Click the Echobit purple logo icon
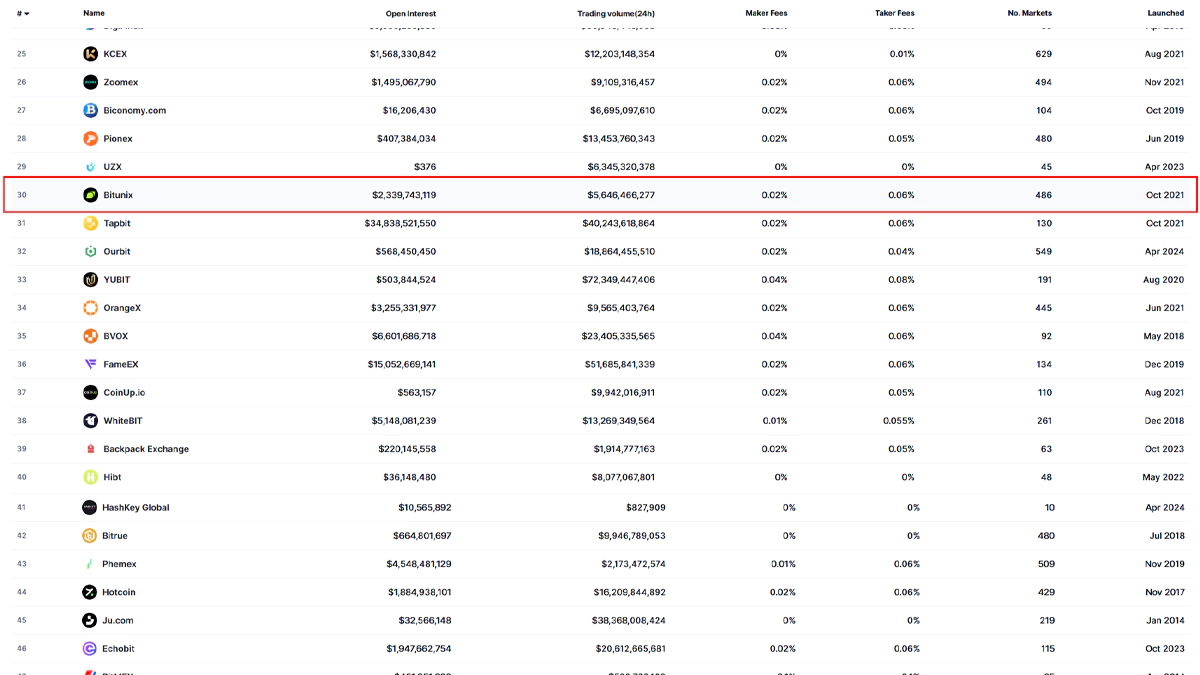Viewport: 1200px width, 675px height. click(91, 649)
